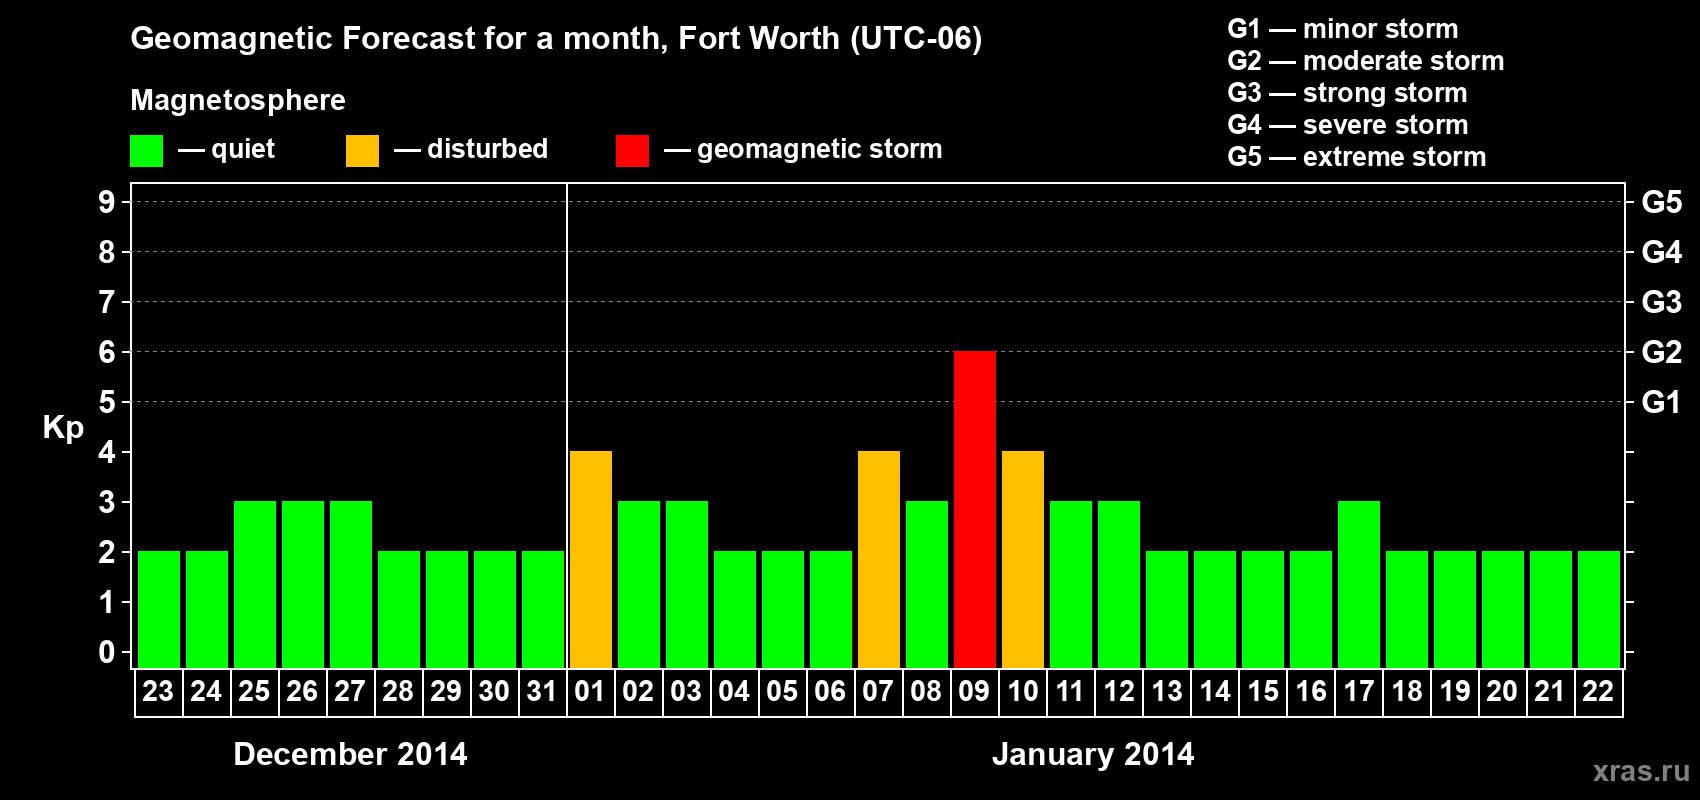
Task: Click date label 10 on the axis
Action: point(1022,691)
